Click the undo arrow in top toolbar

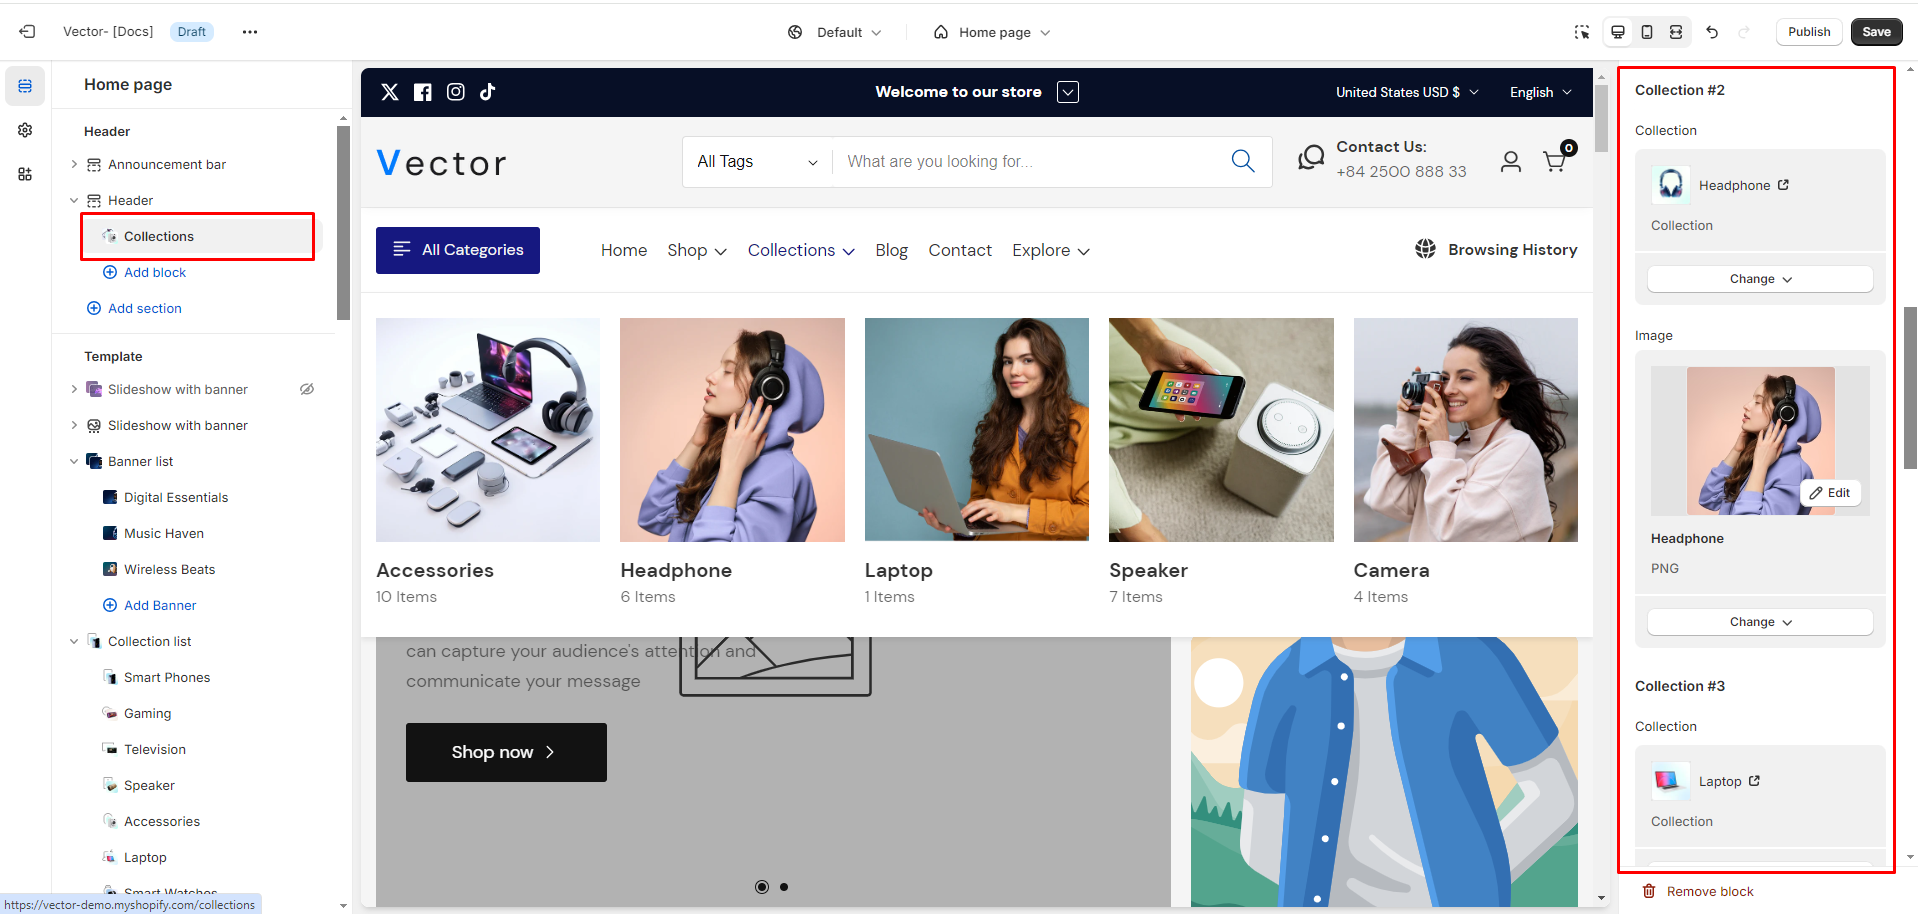point(1712,32)
